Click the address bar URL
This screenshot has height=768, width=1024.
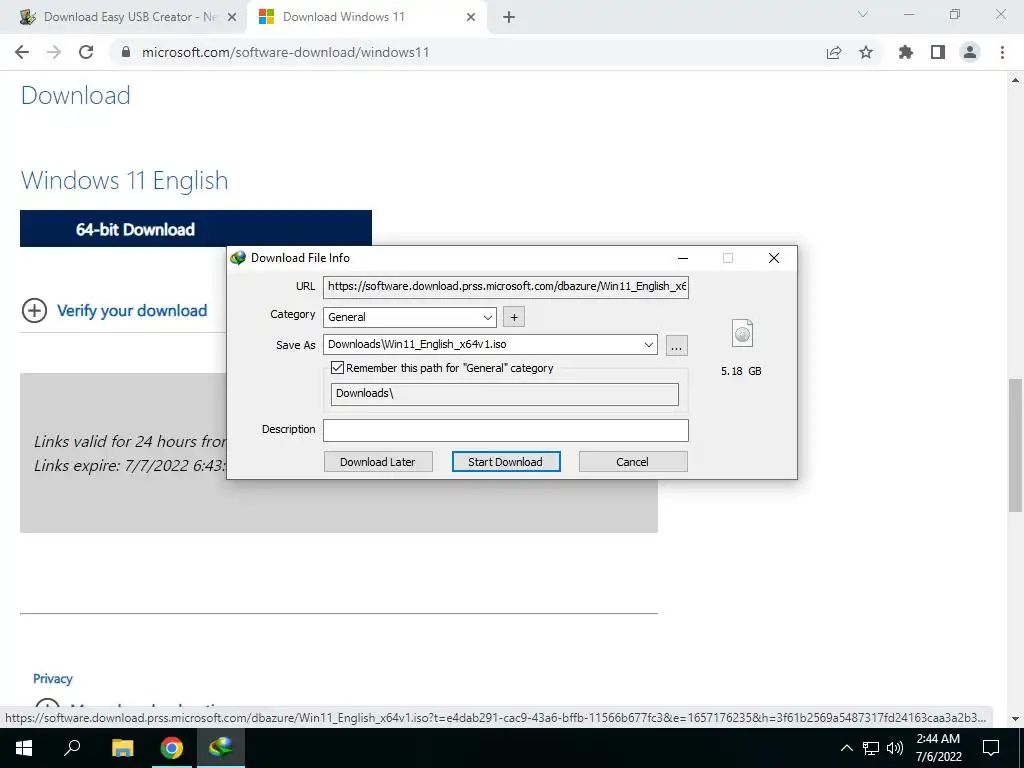[x=285, y=52]
